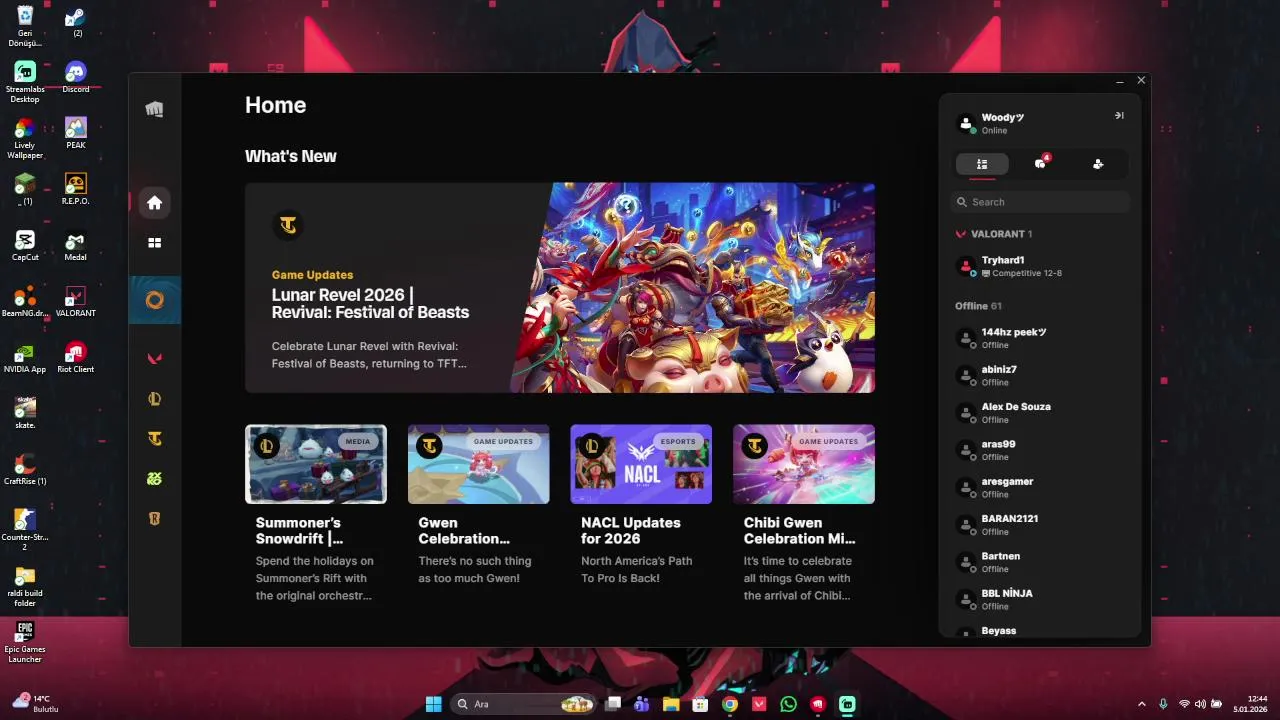Show hidden system tray icons

(x=1142, y=704)
